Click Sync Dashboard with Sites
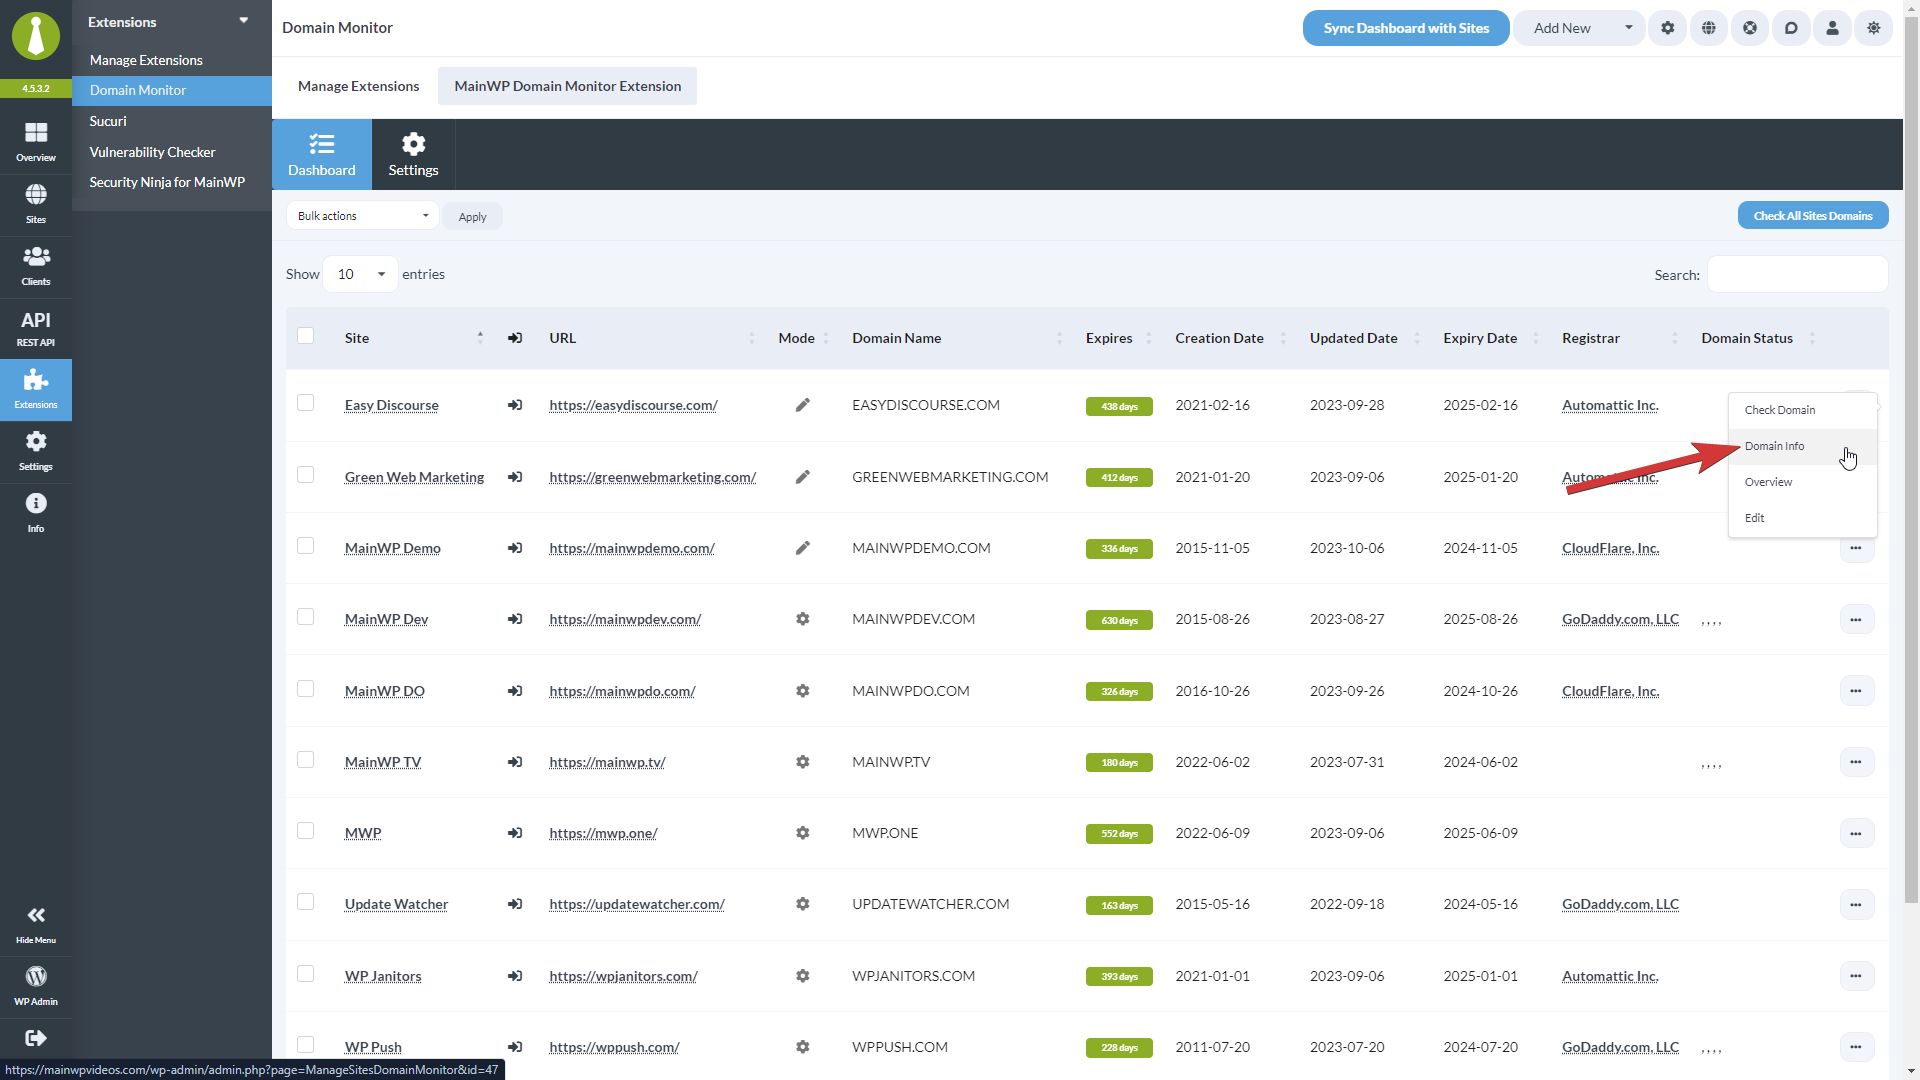 pyautogui.click(x=1405, y=28)
